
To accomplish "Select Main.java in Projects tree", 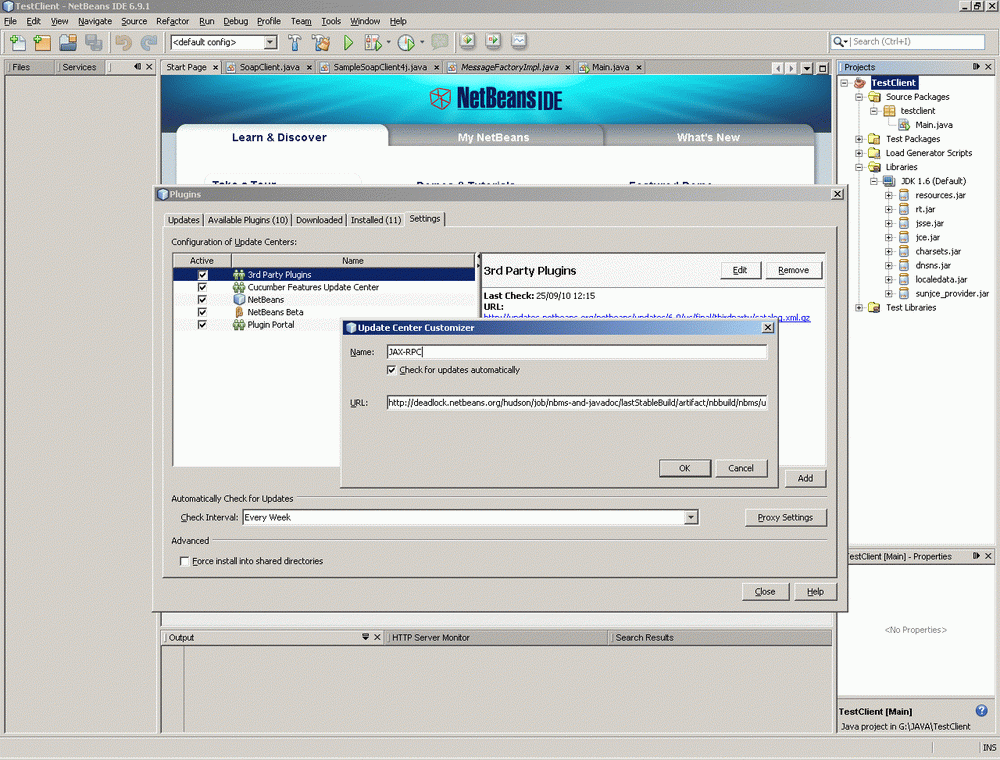I will pos(933,125).
